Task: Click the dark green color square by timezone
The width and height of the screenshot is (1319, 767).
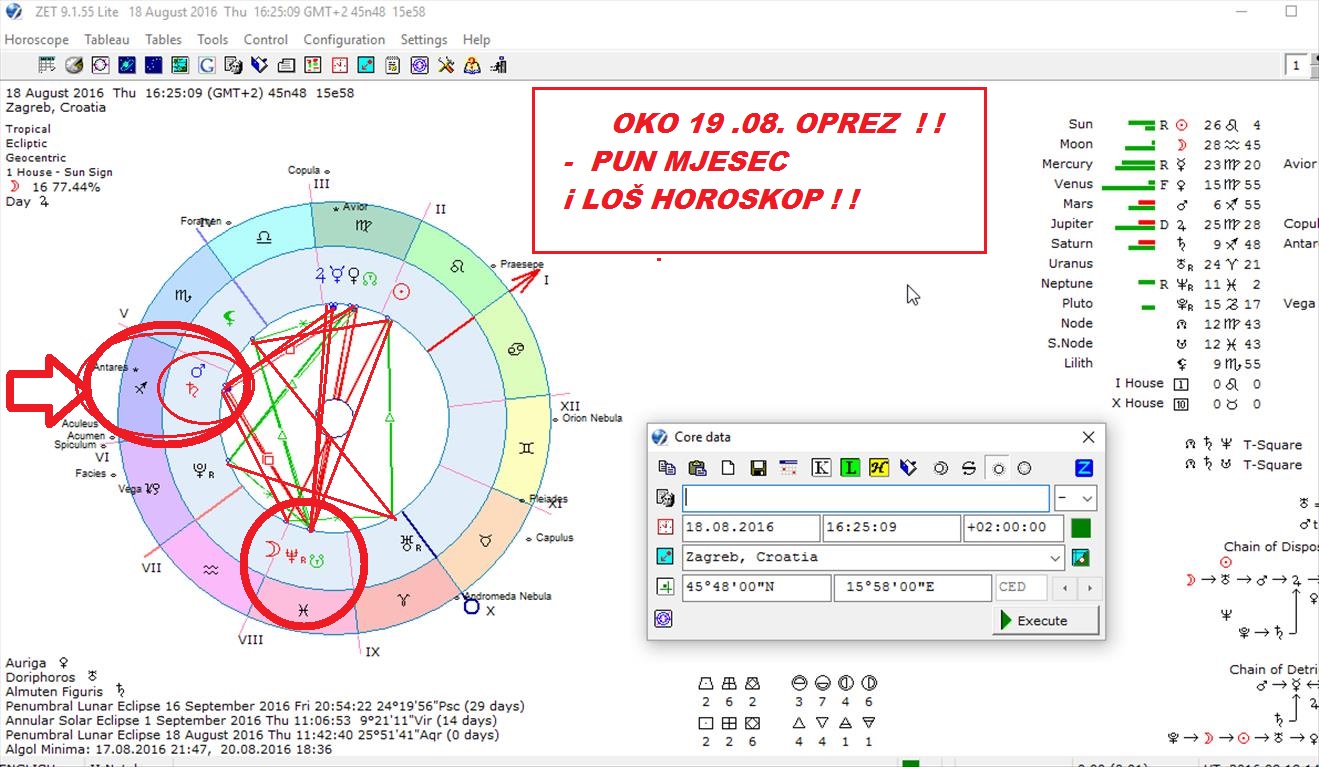Action: click(1080, 528)
